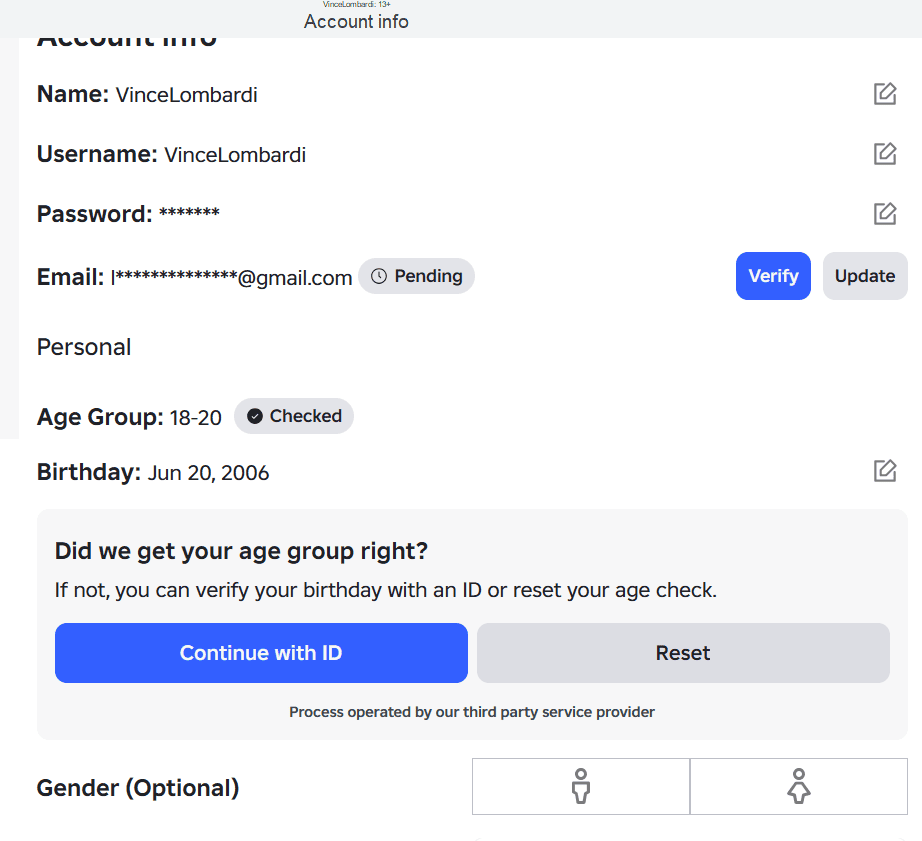Edit the Name field pencil icon
922x841 pixels.
pos(885,94)
